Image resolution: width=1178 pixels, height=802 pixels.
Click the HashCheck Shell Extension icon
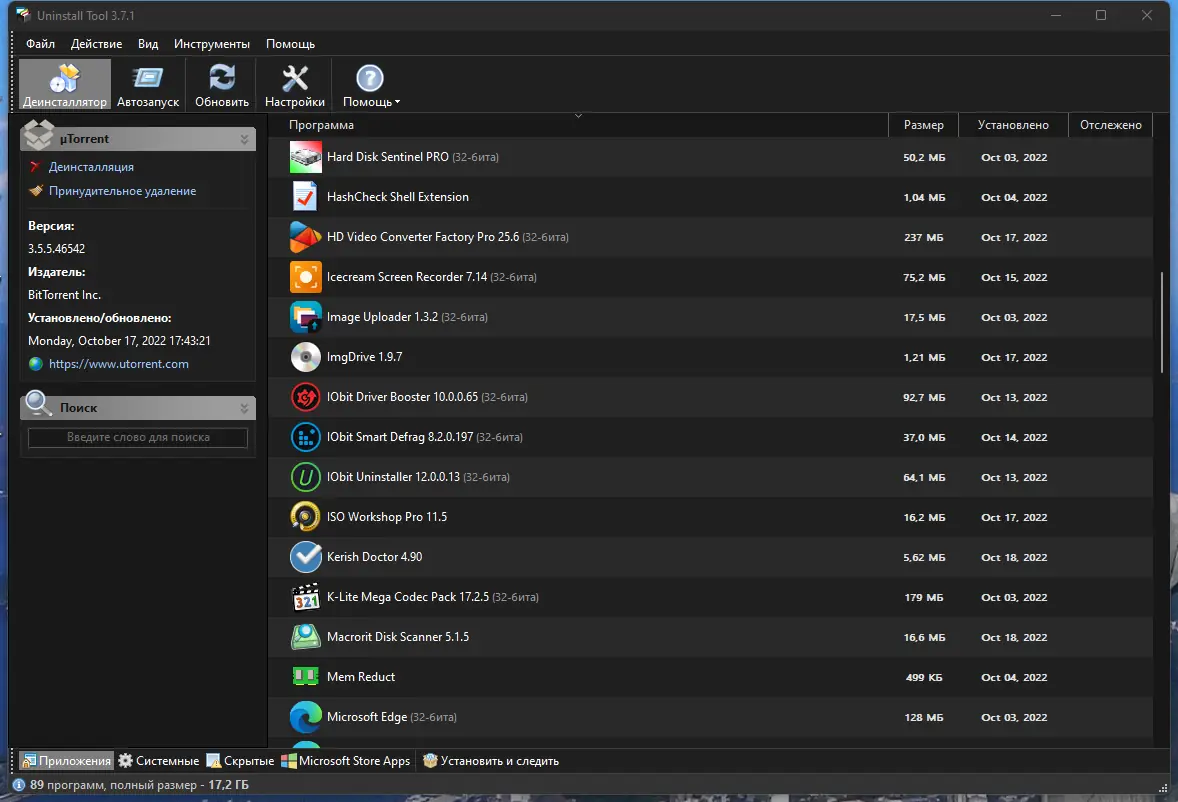coord(306,197)
